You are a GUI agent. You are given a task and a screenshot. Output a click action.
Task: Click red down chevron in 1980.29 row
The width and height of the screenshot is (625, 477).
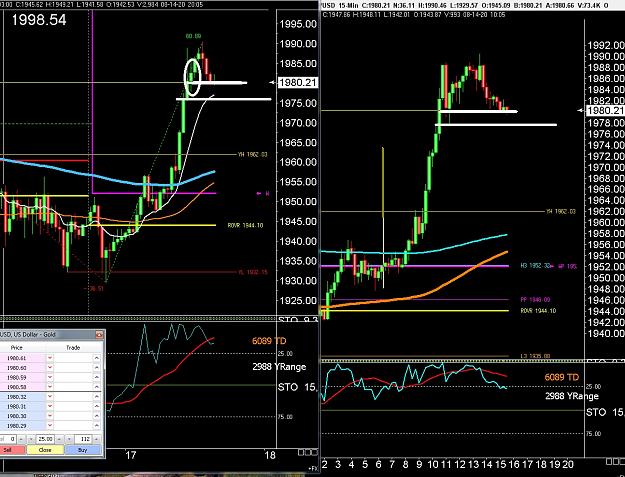click(50, 425)
